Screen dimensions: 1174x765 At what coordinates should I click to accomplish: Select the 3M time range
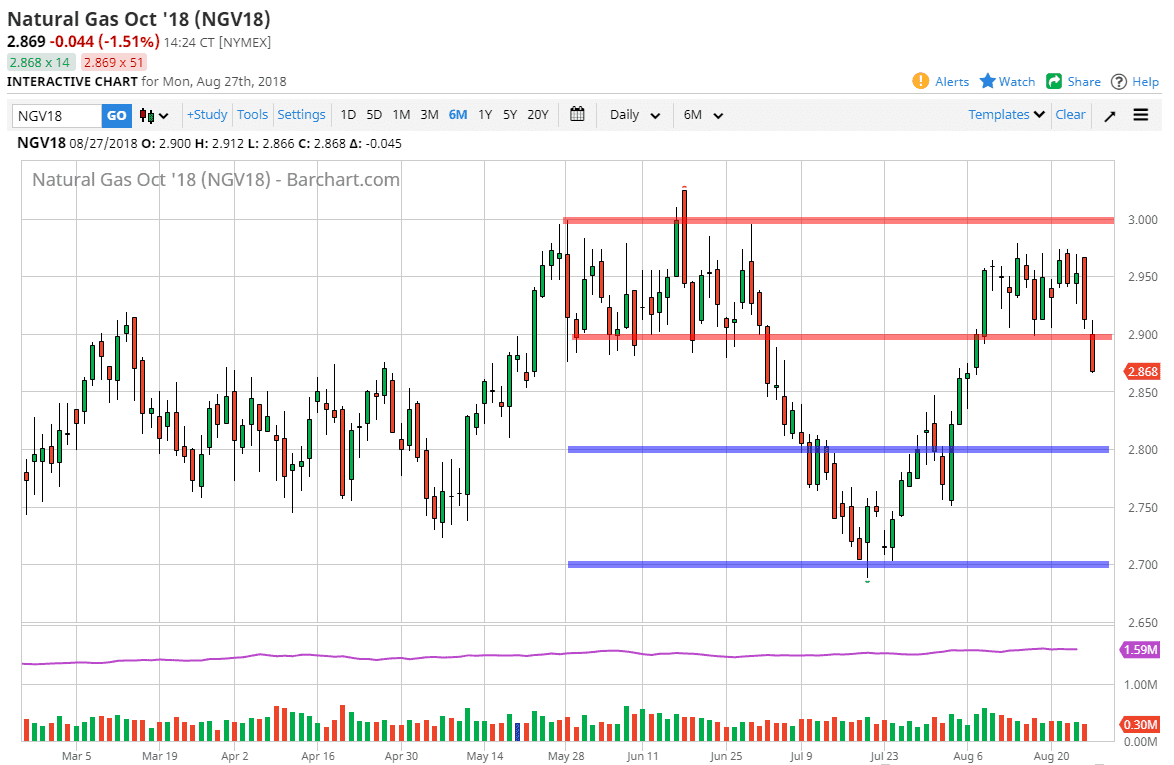[429, 115]
